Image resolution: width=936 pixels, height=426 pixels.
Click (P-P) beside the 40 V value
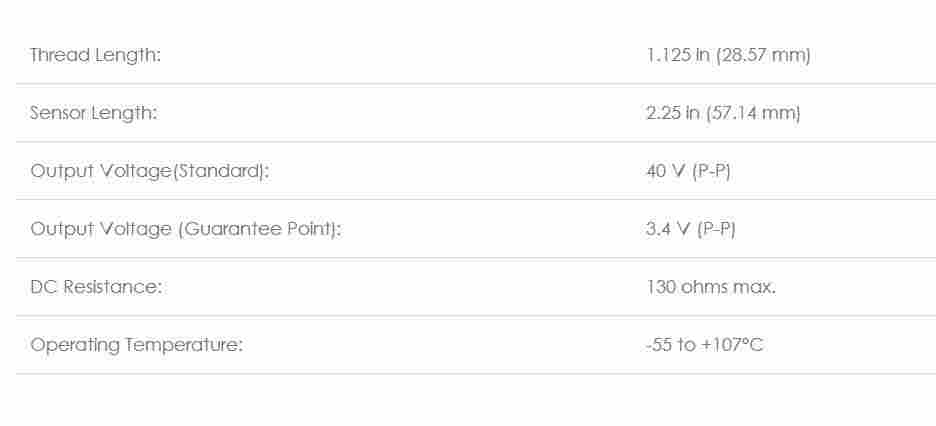click(711, 171)
